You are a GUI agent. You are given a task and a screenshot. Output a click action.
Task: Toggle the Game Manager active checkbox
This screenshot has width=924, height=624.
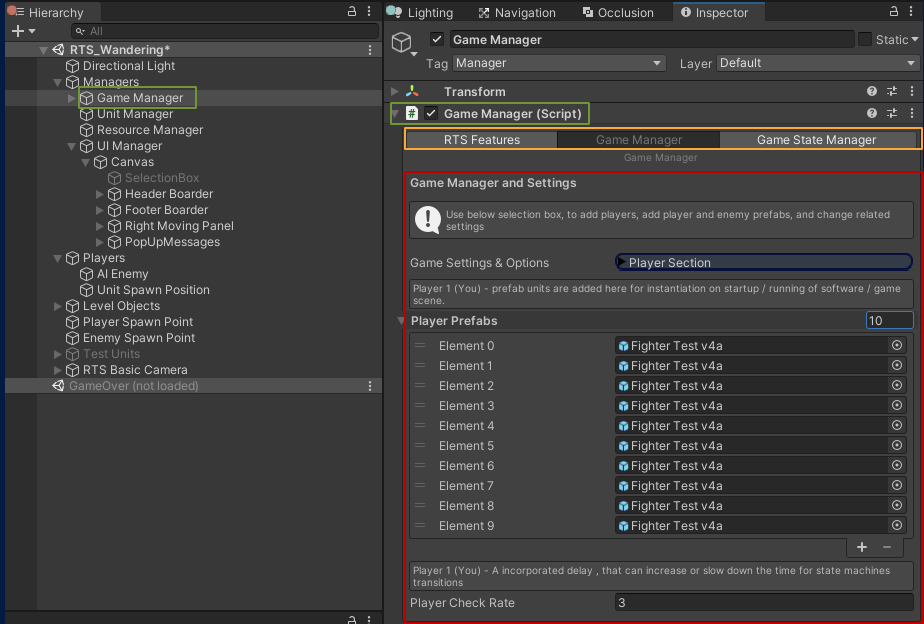pyautogui.click(x=438, y=39)
